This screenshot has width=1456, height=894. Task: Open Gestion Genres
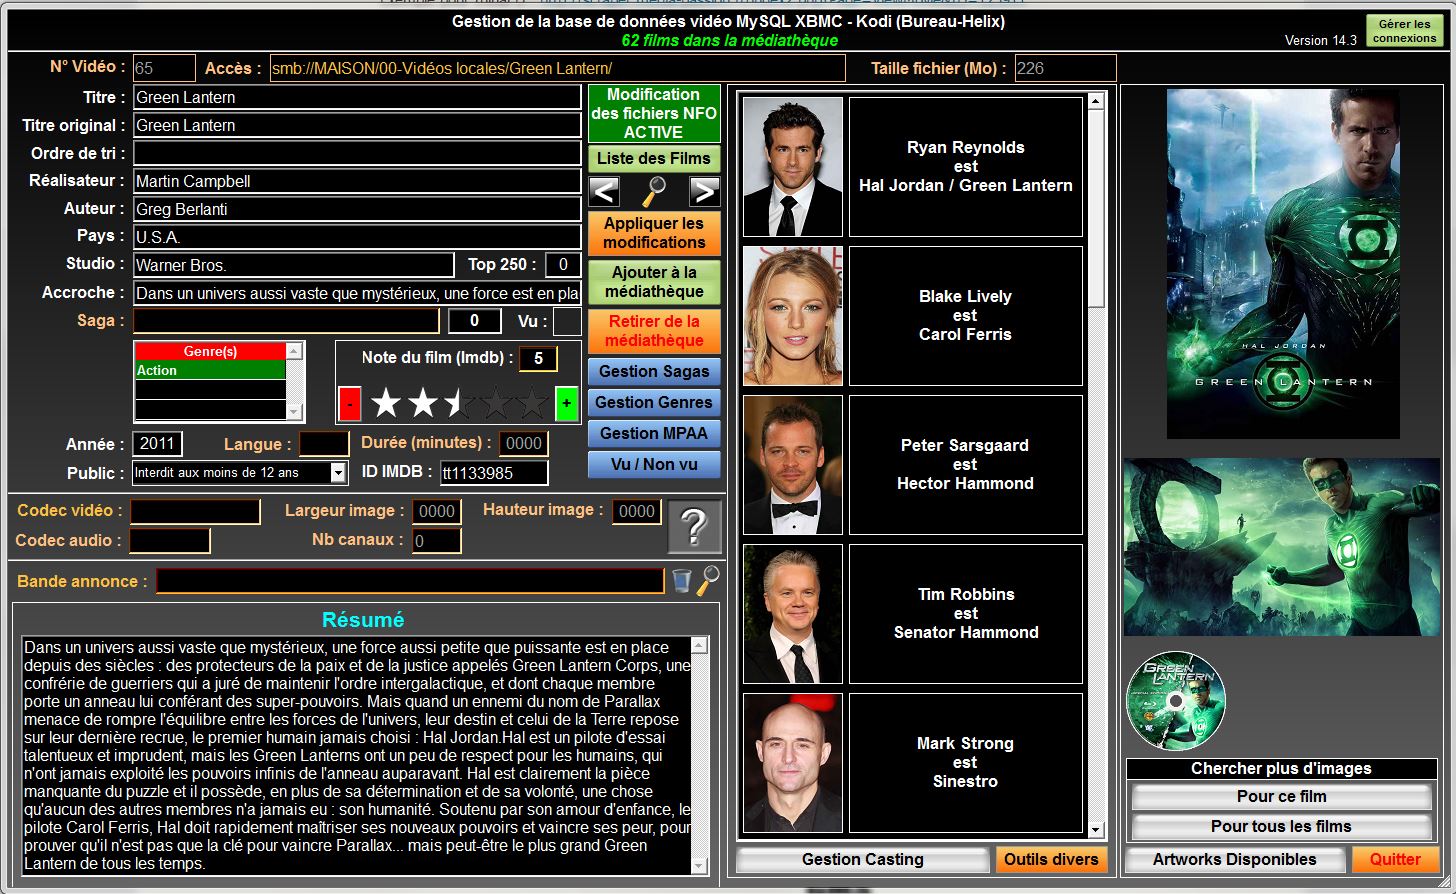[654, 402]
